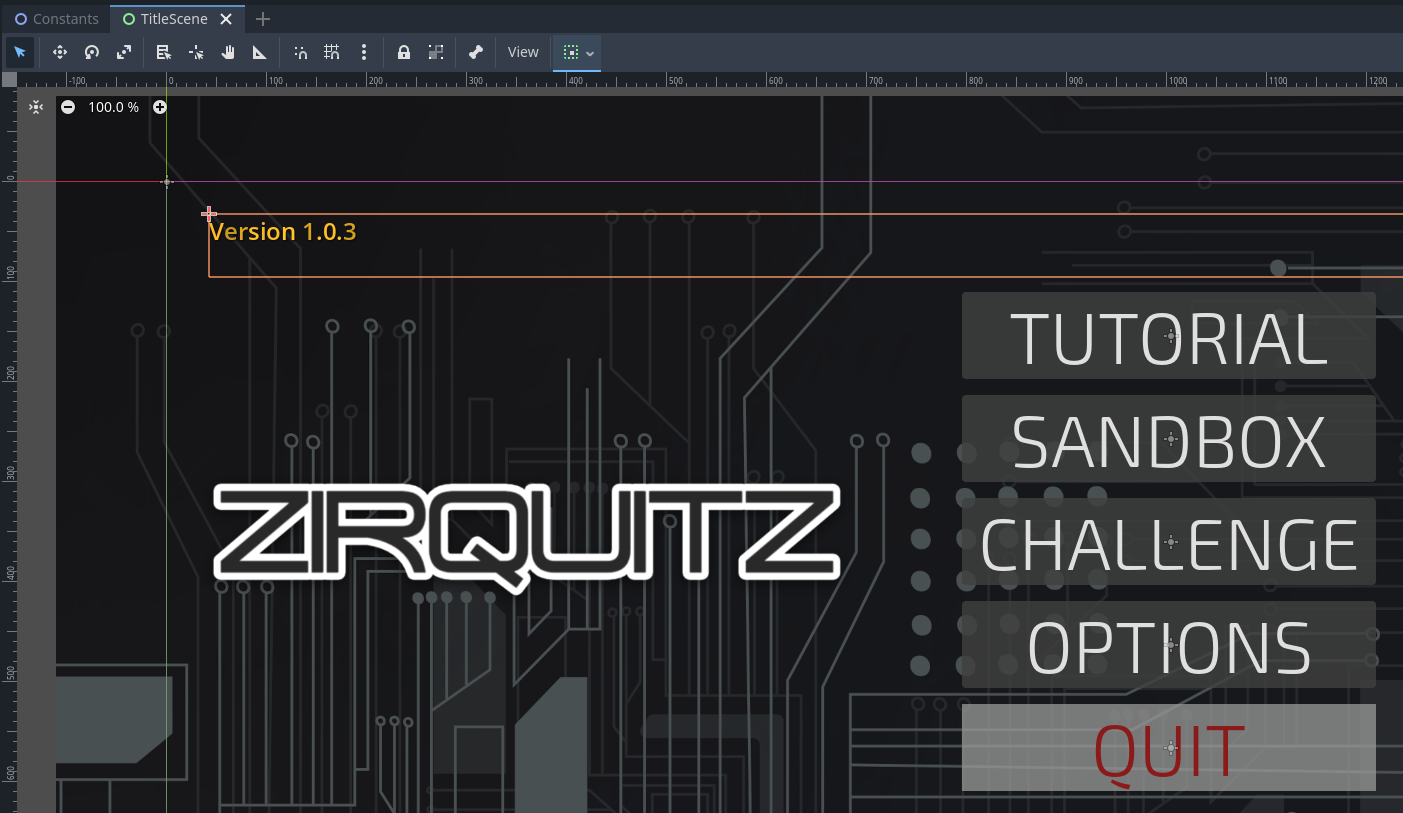Zoom out with the minus button

(x=68, y=107)
